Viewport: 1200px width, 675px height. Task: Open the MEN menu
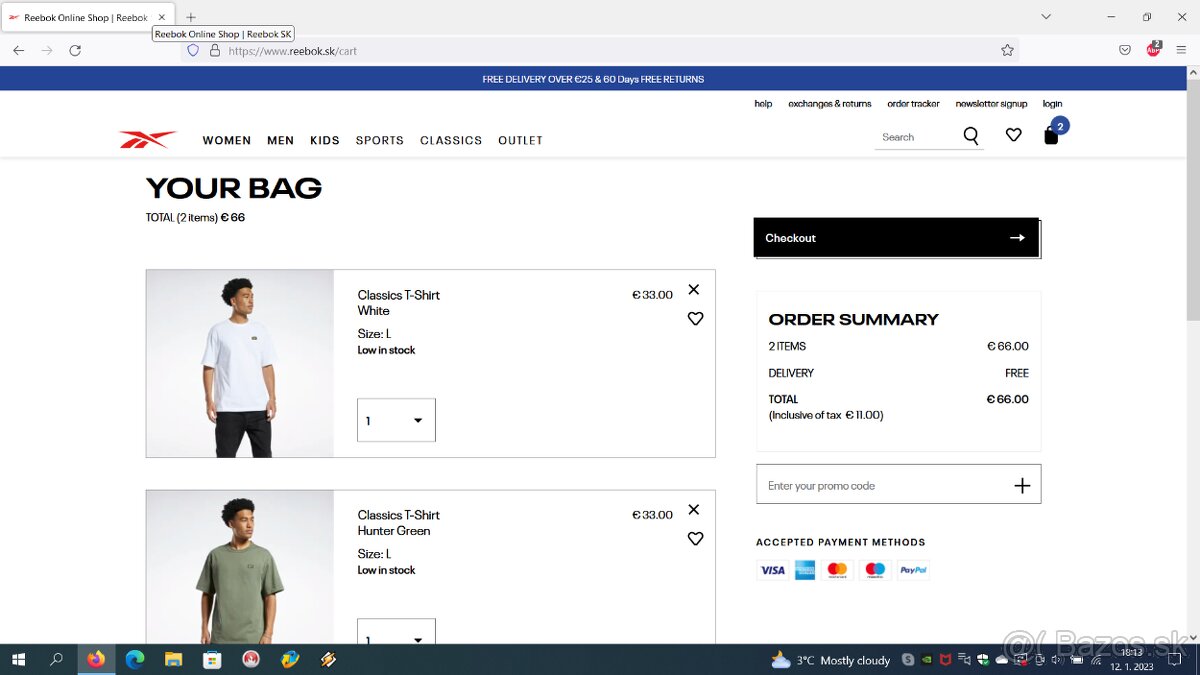pyautogui.click(x=281, y=141)
